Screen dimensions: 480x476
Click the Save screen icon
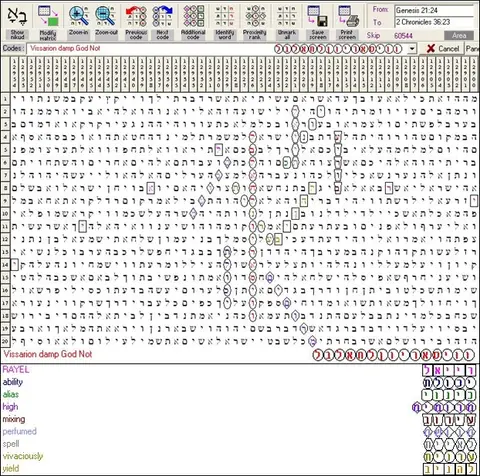tap(317, 16)
